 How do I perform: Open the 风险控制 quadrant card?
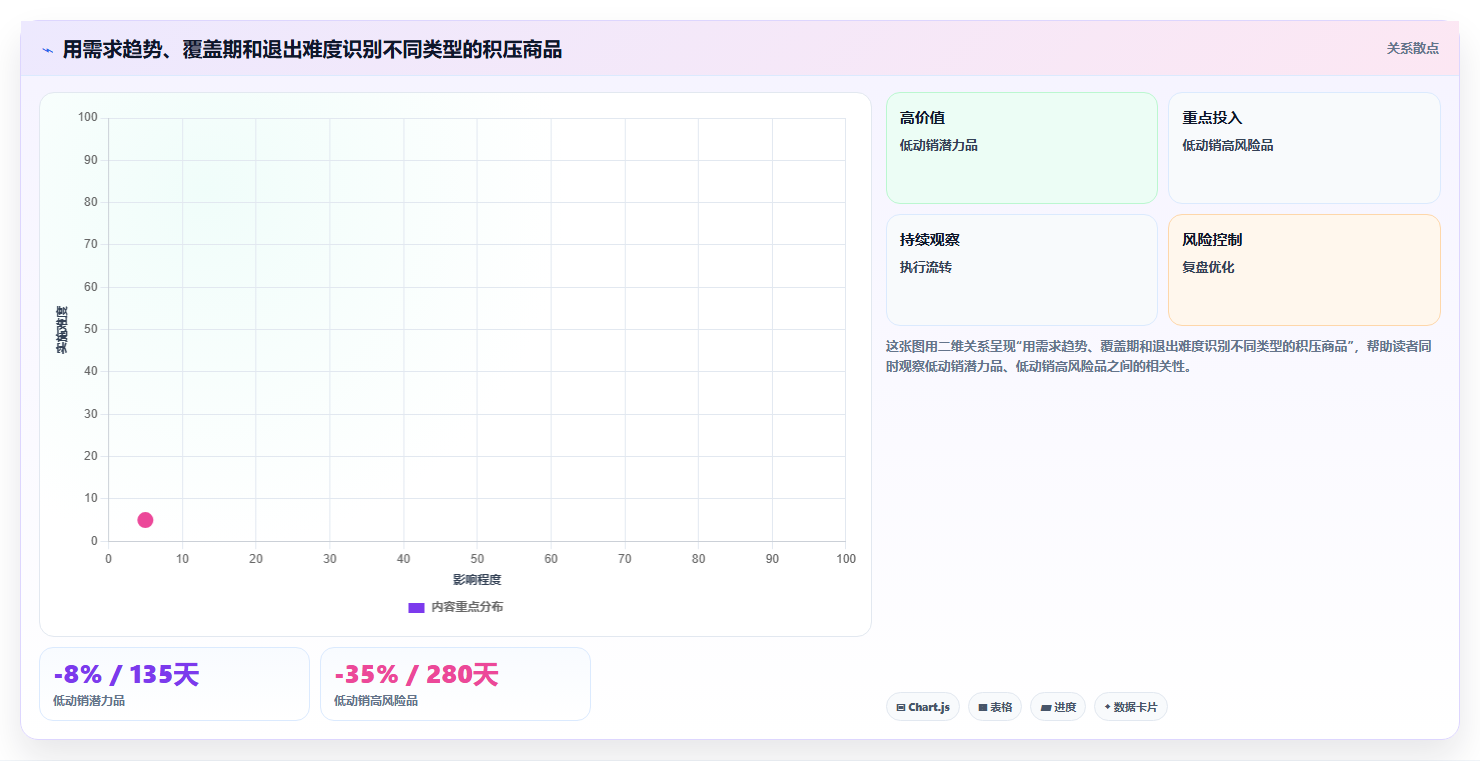click(x=1304, y=270)
